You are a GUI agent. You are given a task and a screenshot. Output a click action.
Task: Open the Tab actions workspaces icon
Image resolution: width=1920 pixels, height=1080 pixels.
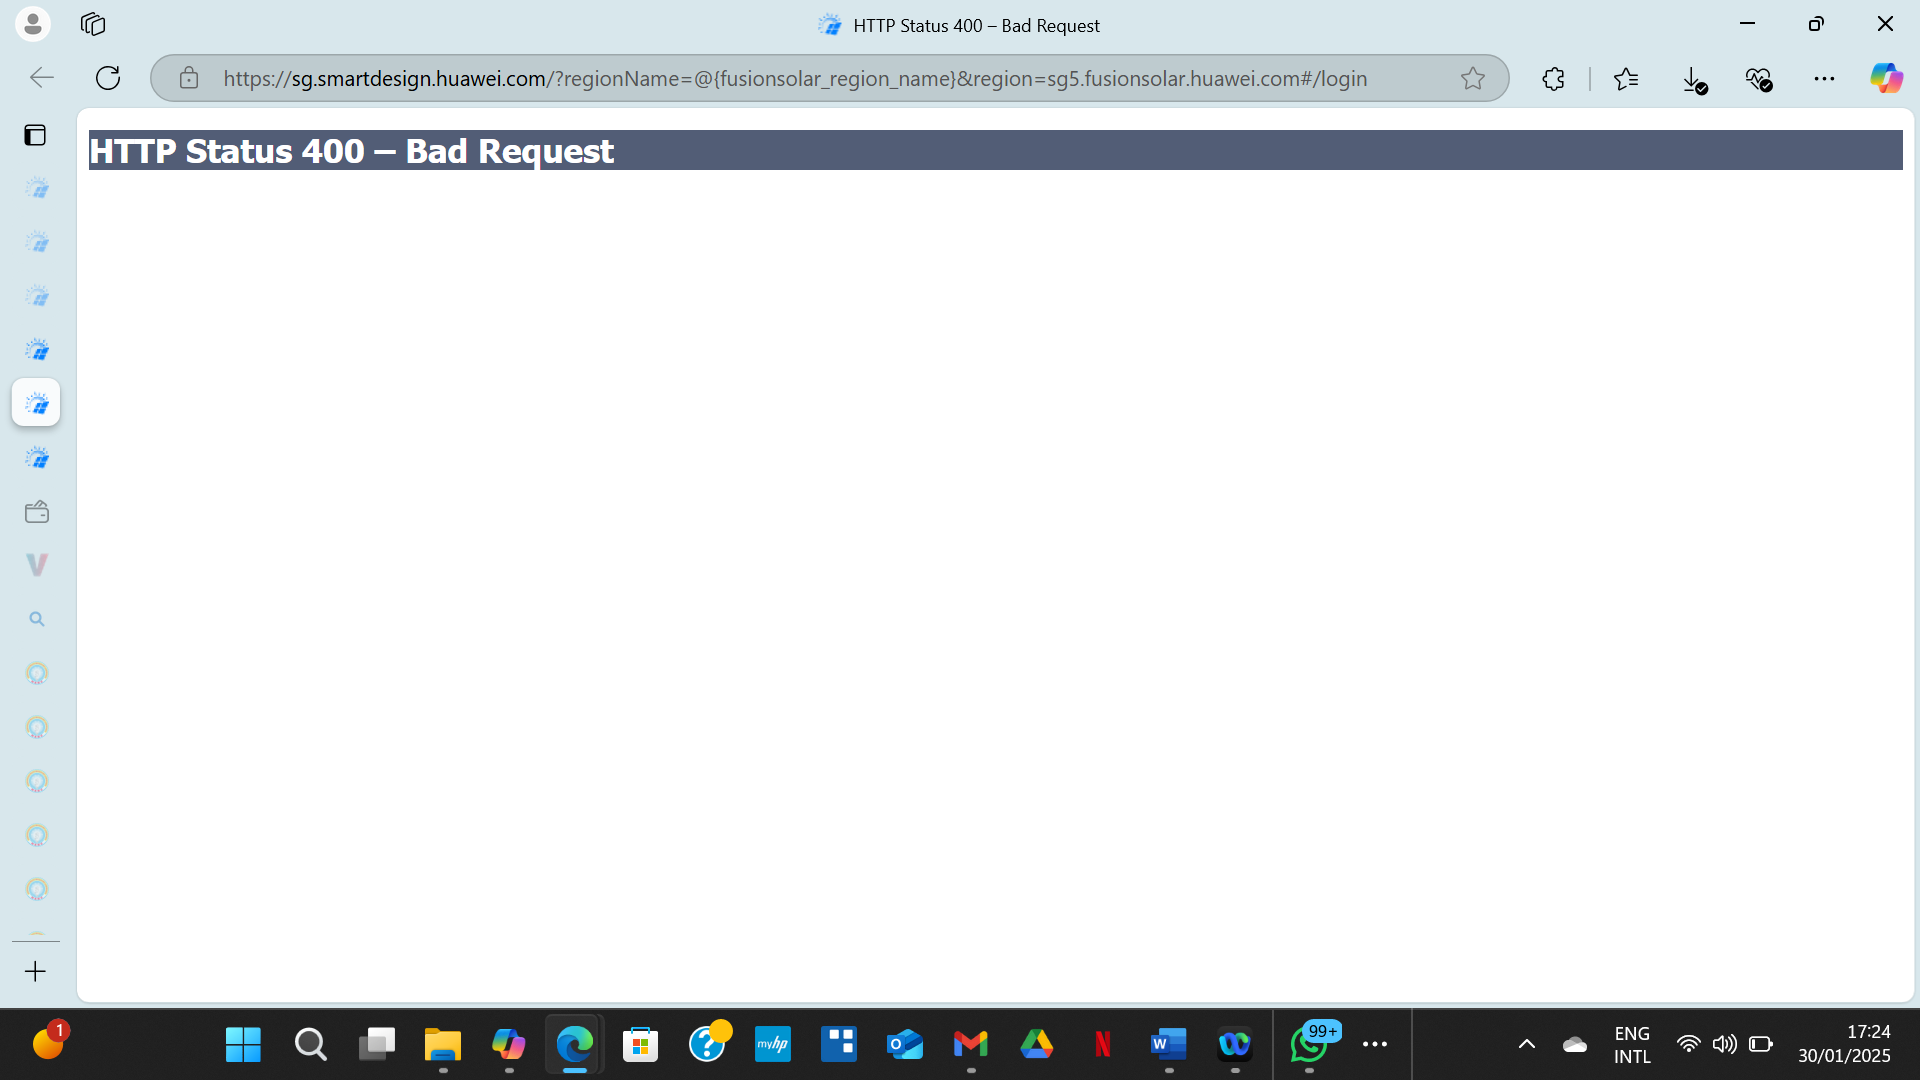(x=93, y=24)
